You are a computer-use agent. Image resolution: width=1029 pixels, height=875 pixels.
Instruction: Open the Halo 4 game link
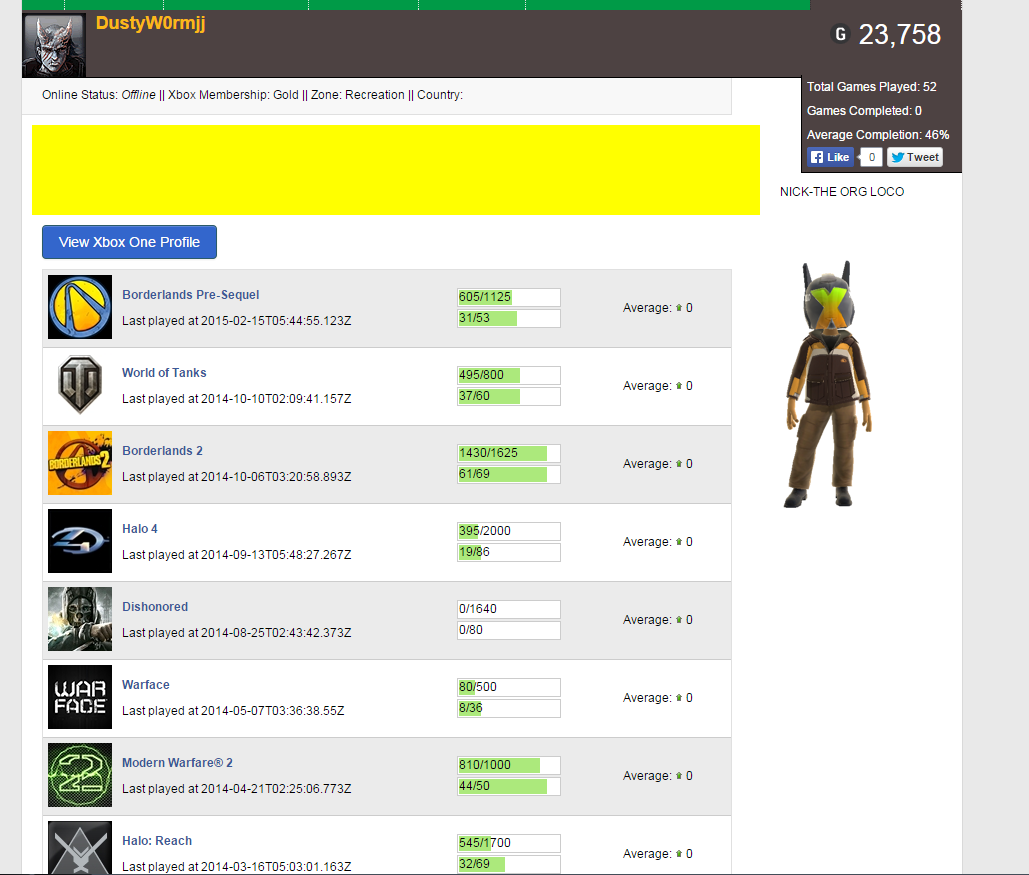click(x=140, y=529)
